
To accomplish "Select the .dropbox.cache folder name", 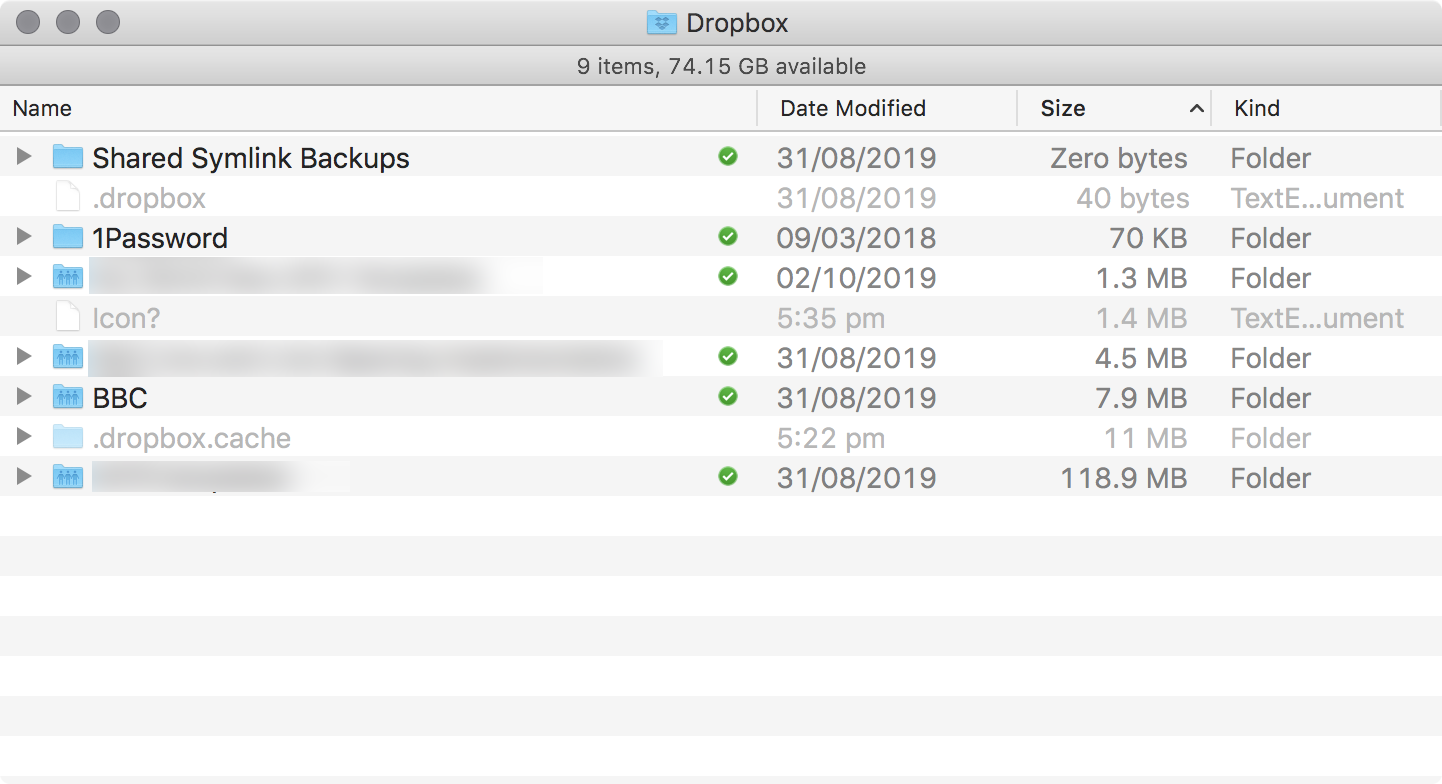I will click(x=192, y=438).
